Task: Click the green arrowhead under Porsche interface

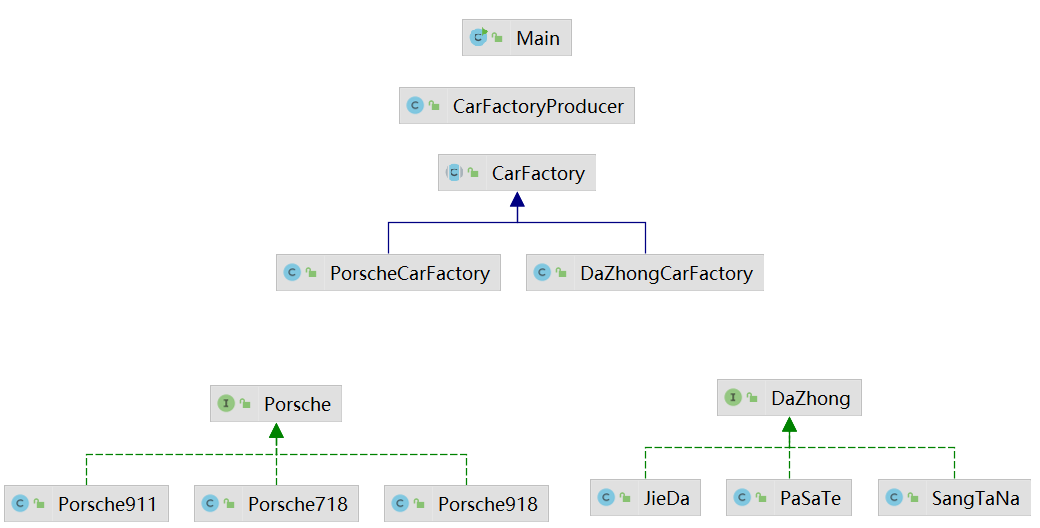Action: (x=277, y=430)
